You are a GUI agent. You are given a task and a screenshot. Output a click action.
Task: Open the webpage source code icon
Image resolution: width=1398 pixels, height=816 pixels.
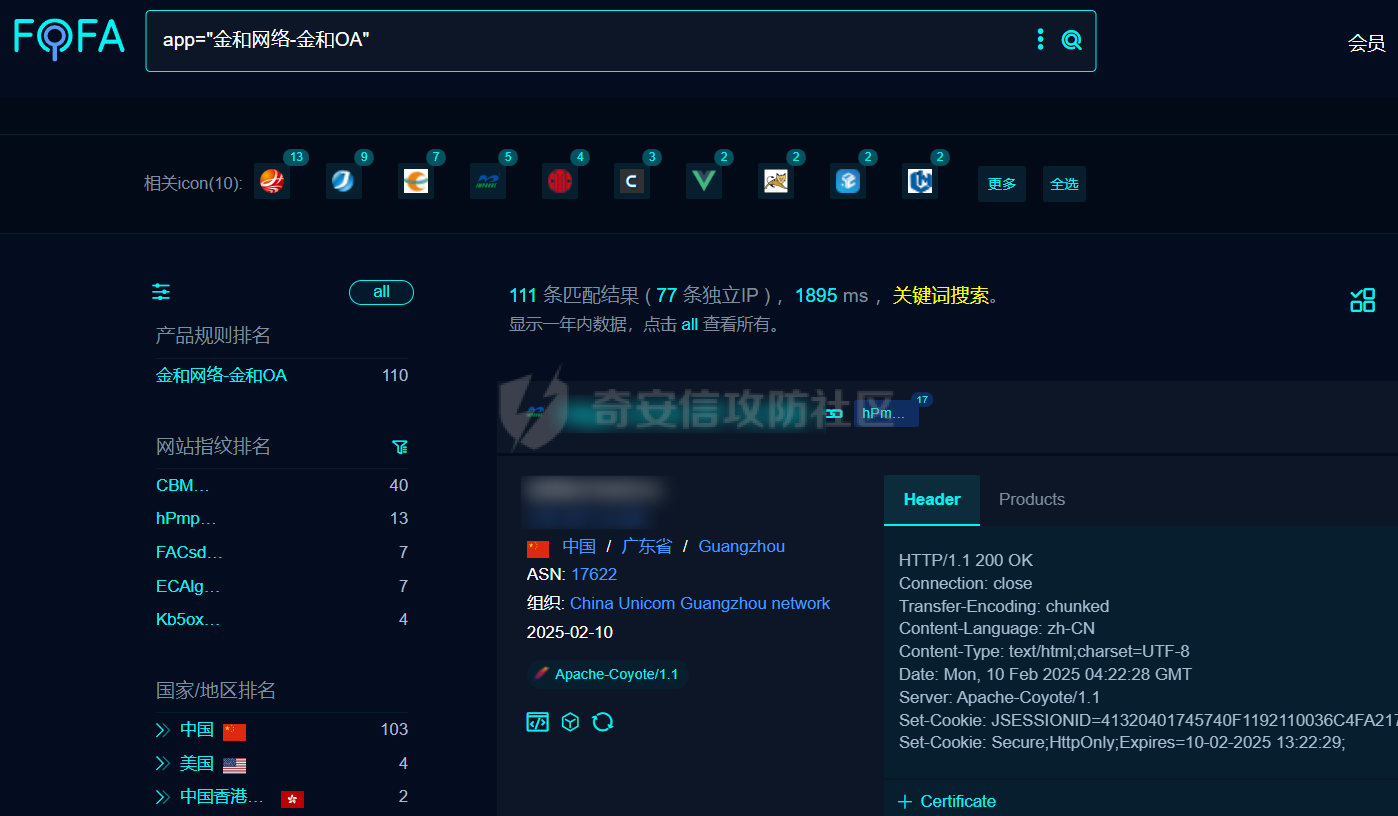coord(538,722)
